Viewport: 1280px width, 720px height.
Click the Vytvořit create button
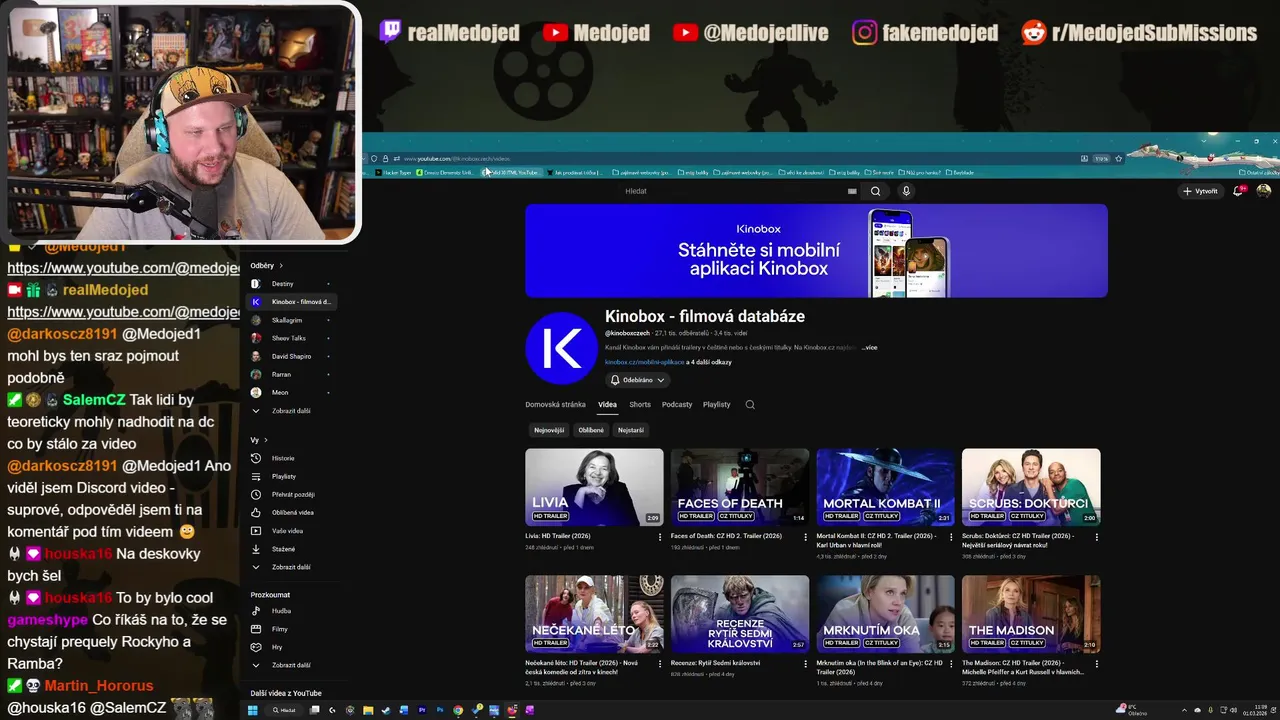(x=1200, y=191)
